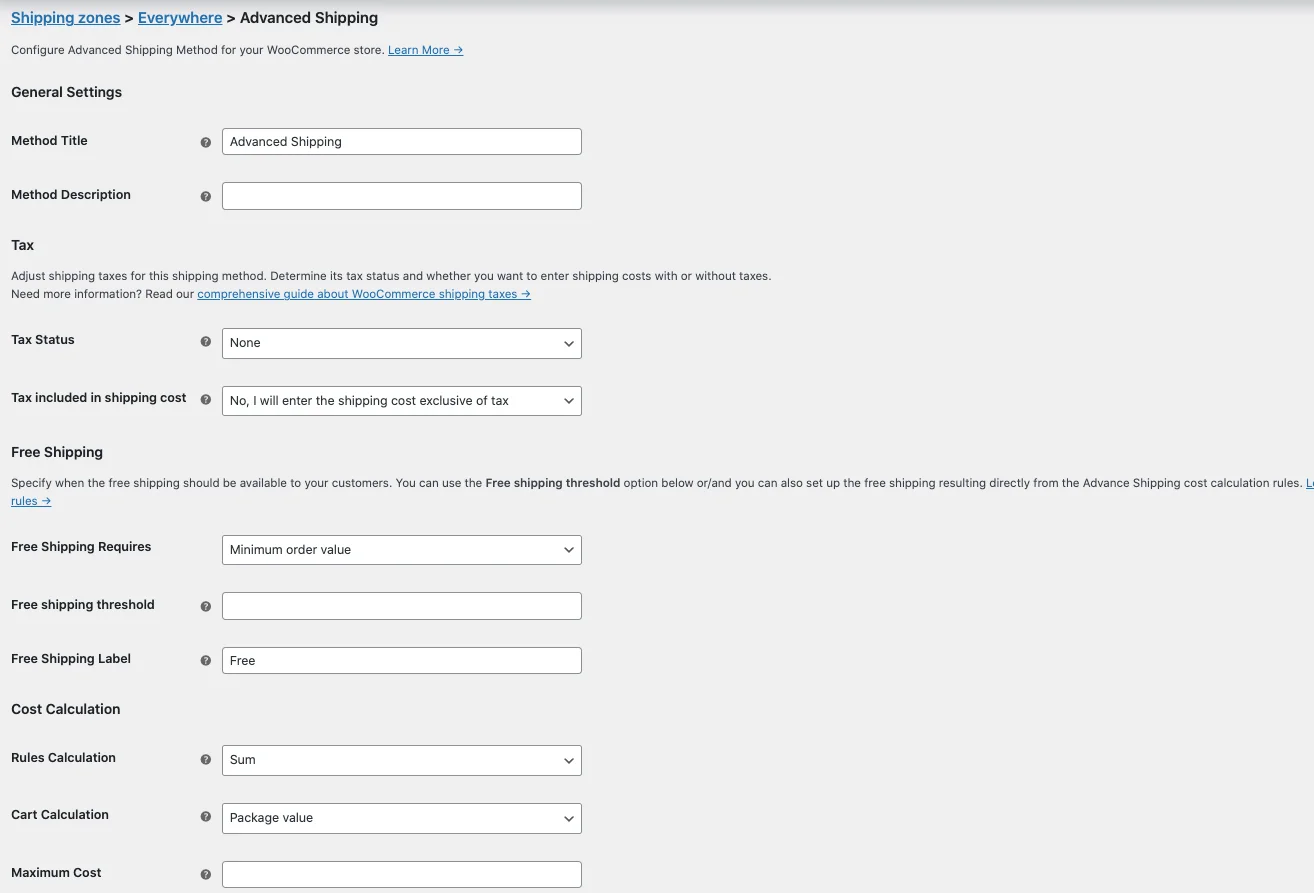1314x893 pixels.
Task: Click the Method Title label
Action: pos(49,141)
